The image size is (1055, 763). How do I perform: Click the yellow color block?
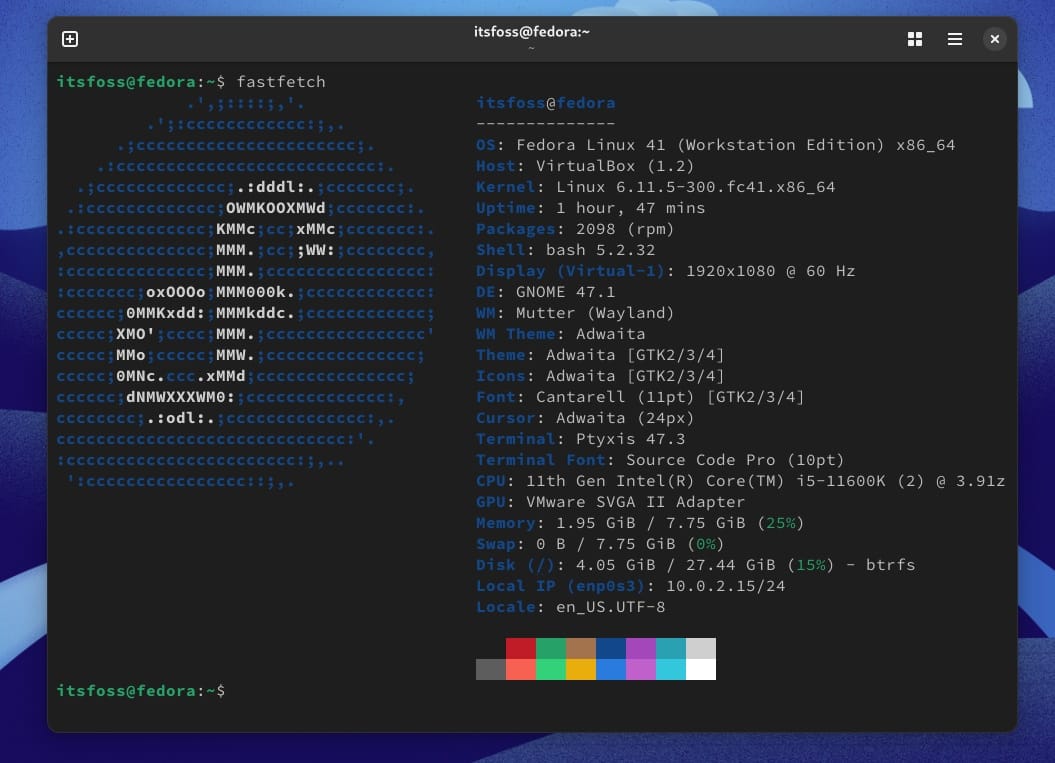(x=581, y=670)
